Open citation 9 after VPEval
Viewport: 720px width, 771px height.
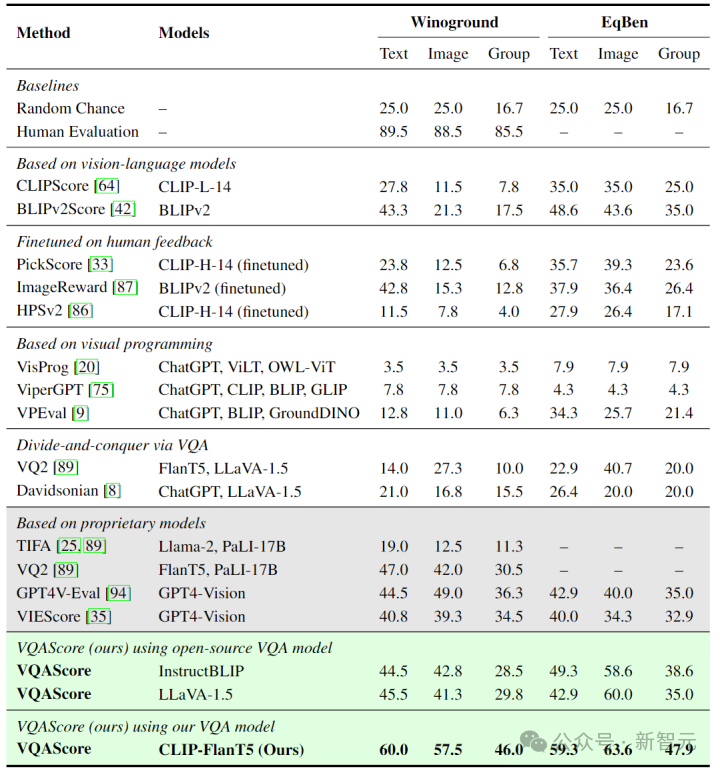(80, 413)
